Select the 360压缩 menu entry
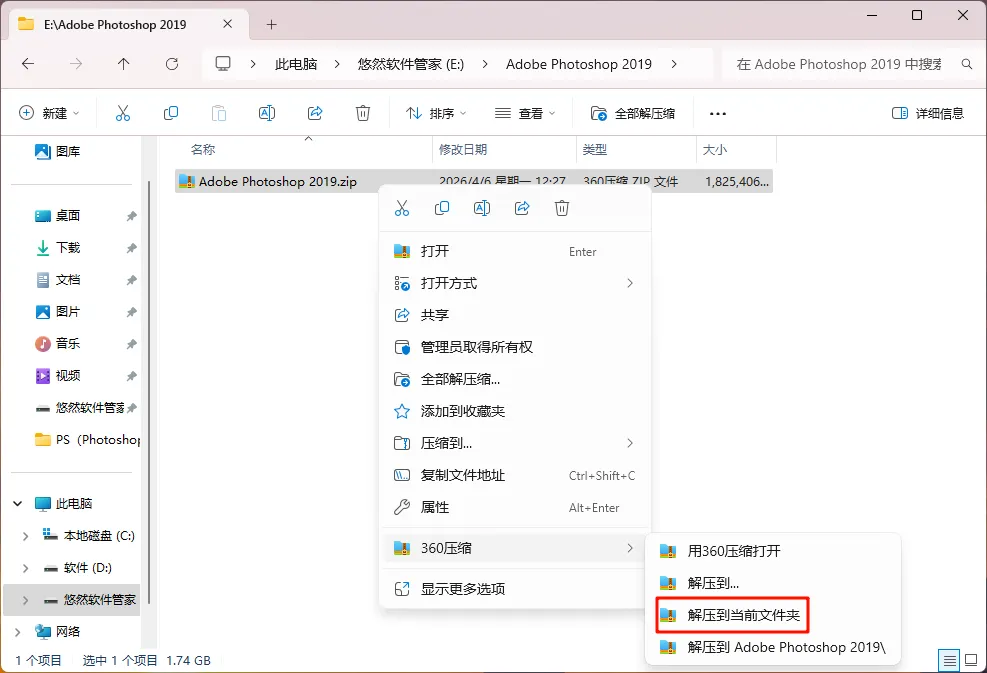Image resolution: width=987 pixels, height=673 pixels. pyautogui.click(x=514, y=548)
